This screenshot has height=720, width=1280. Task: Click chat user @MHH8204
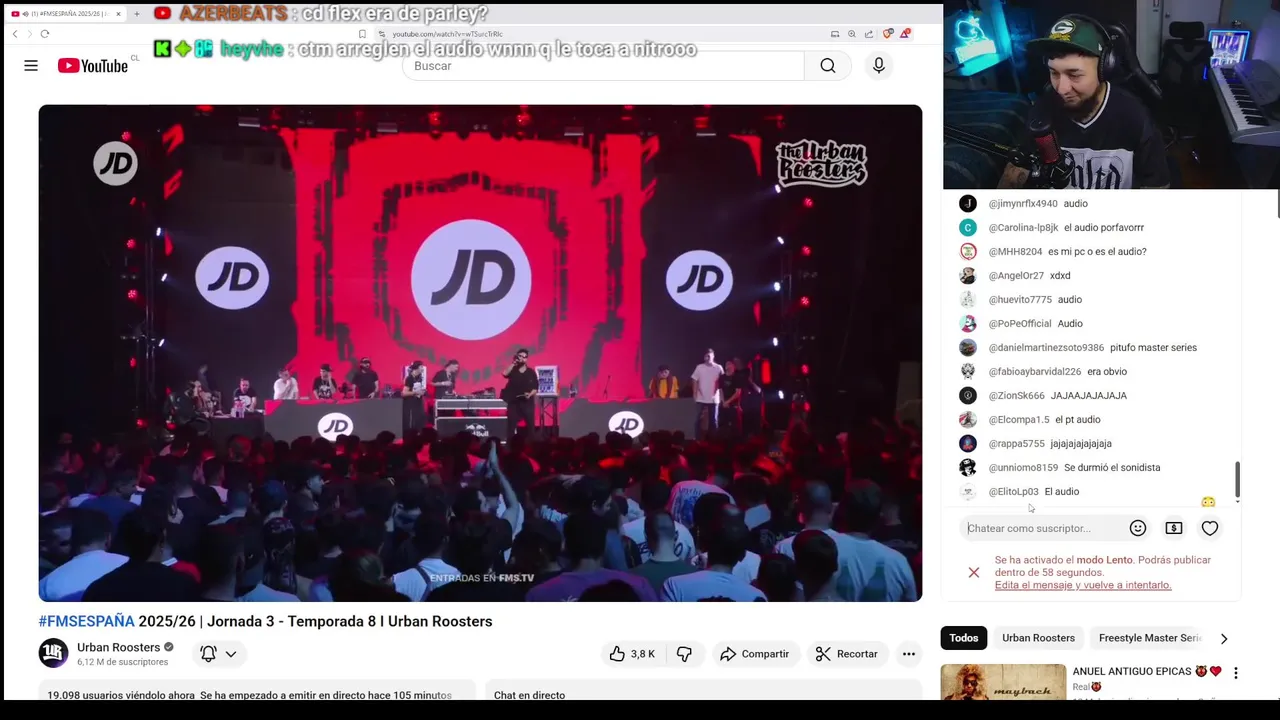pos(1015,252)
